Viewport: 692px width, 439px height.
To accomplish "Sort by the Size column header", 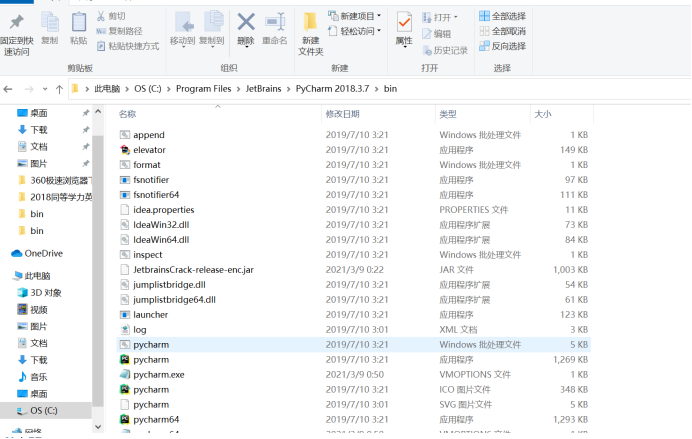I will pyautogui.click(x=543, y=114).
